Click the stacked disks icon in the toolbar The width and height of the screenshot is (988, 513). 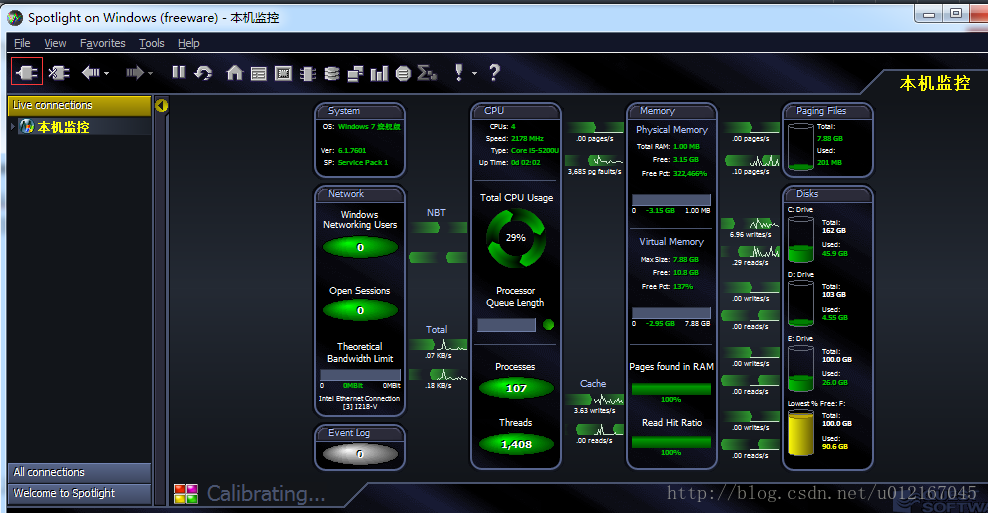332,73
